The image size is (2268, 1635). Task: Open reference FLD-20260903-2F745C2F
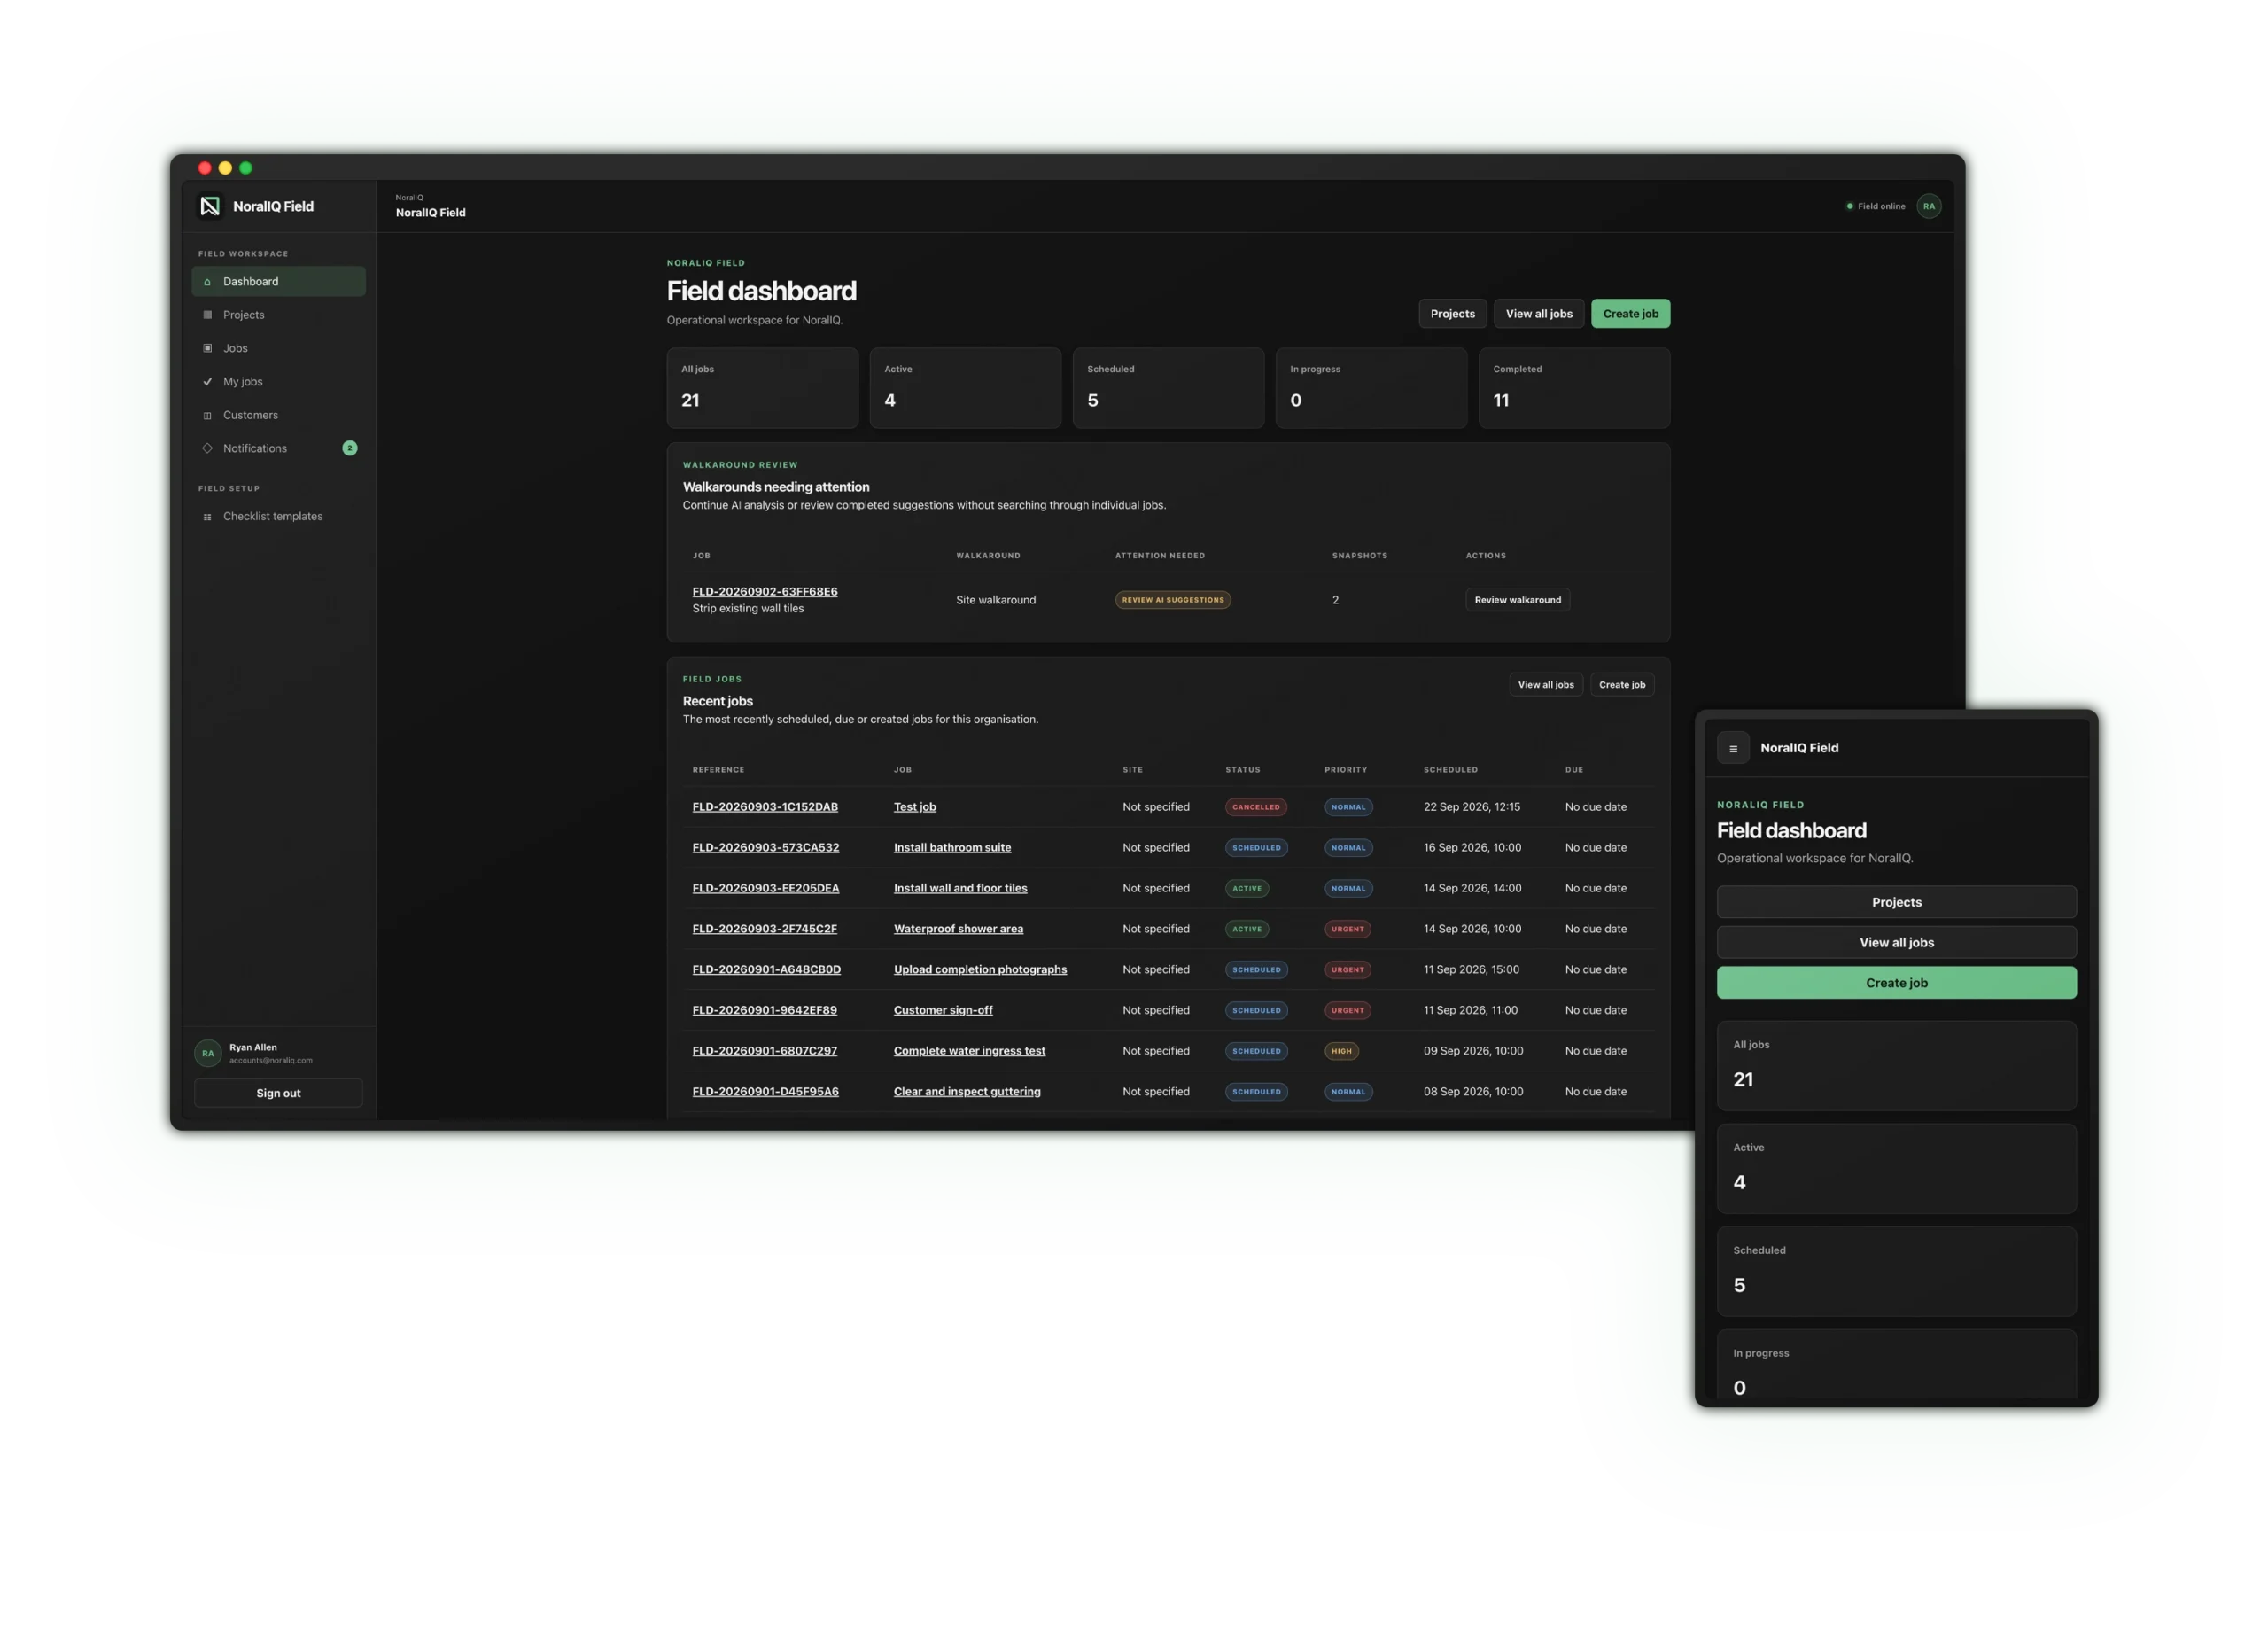(765, 929)
